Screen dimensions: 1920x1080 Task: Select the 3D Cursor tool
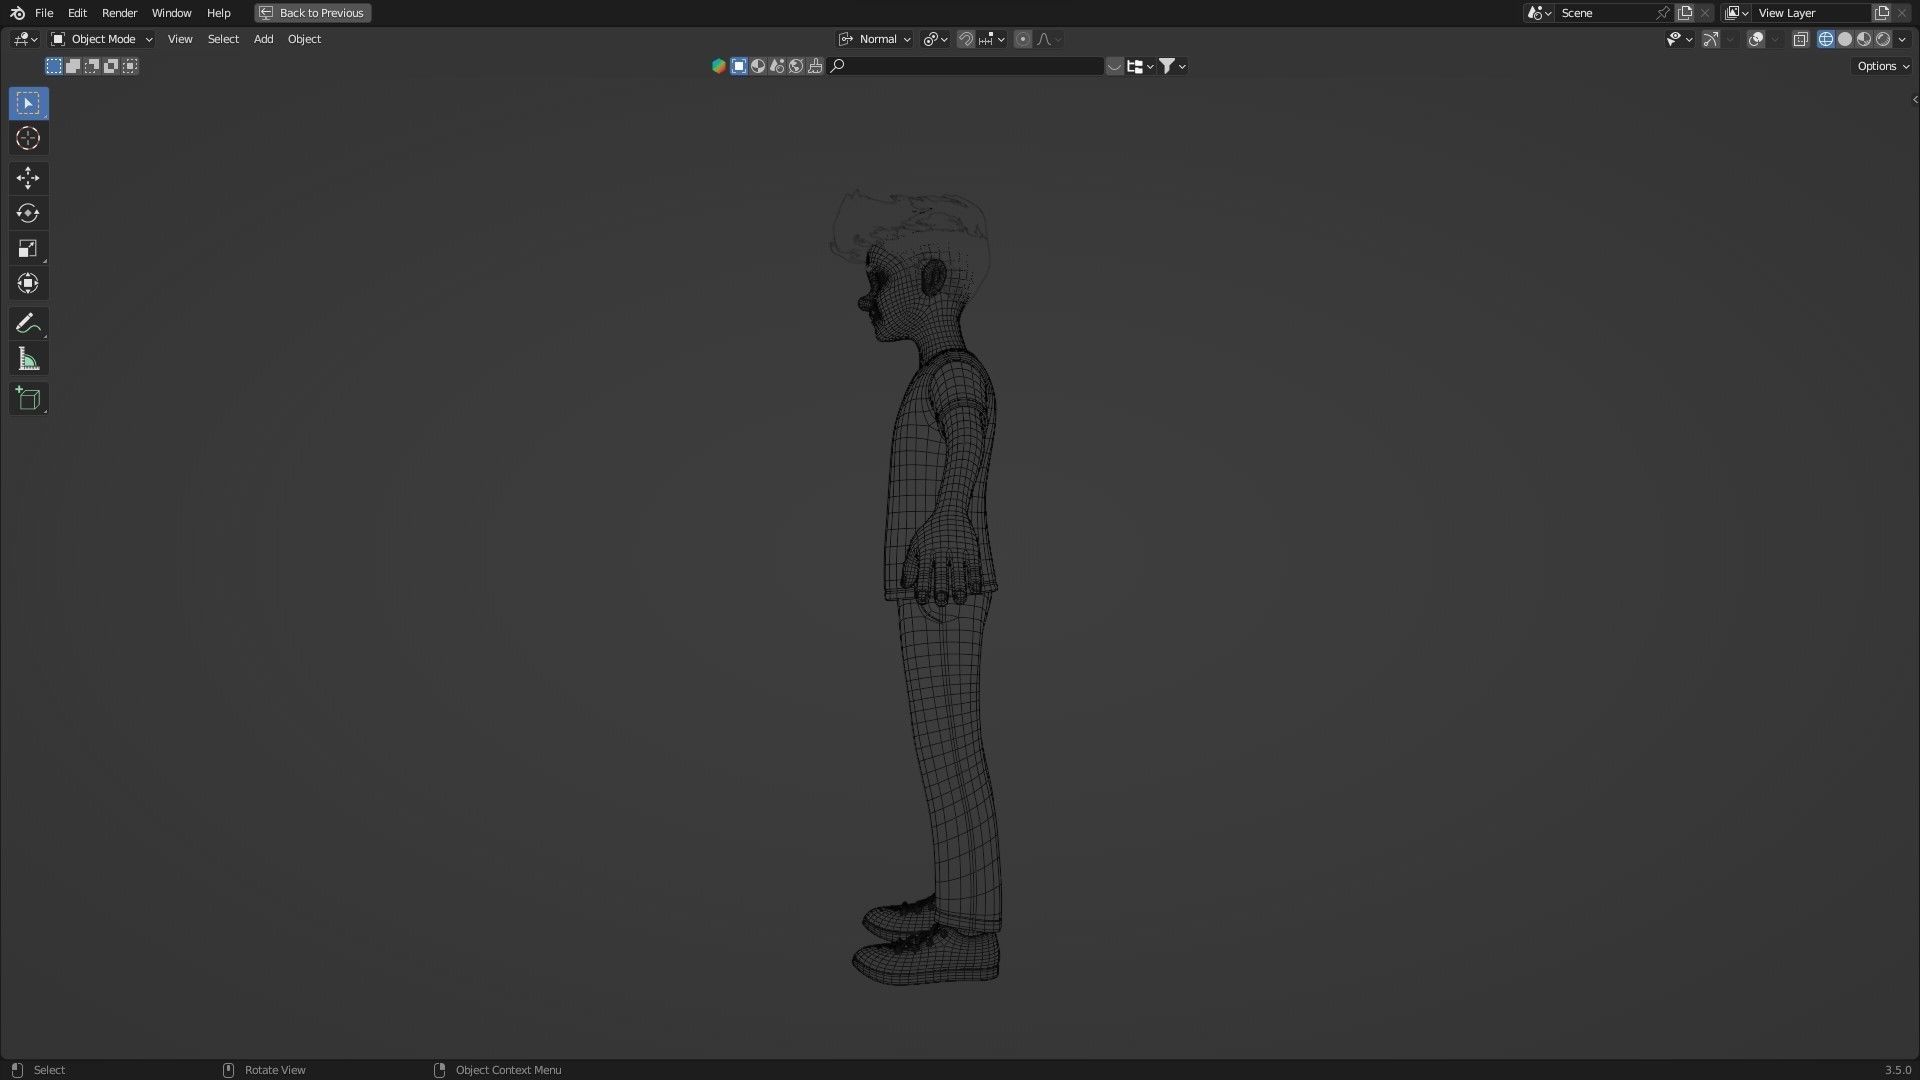coord(28,138)
